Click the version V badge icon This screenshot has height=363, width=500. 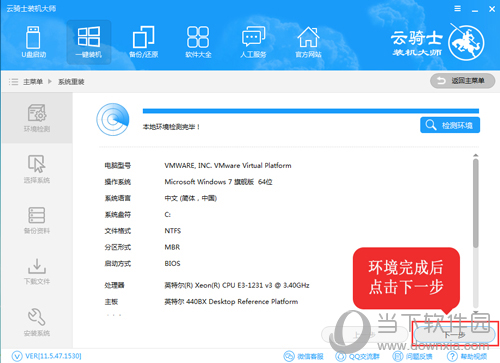point(17,356)
